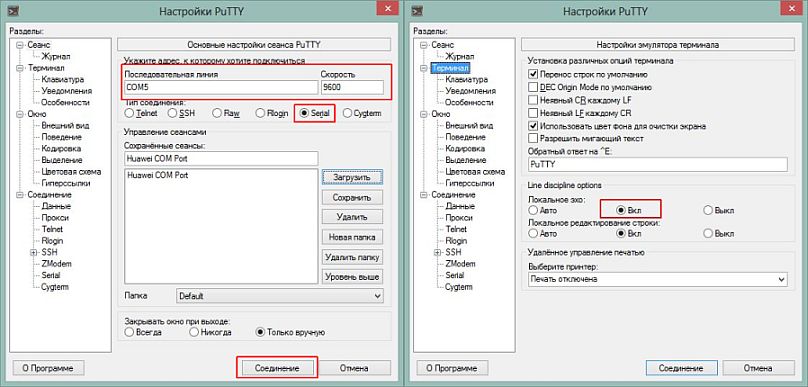Screen dimensions: 808x387
Task: Select 'Прокси' in left window tree
Action: [x=55, y=217]
